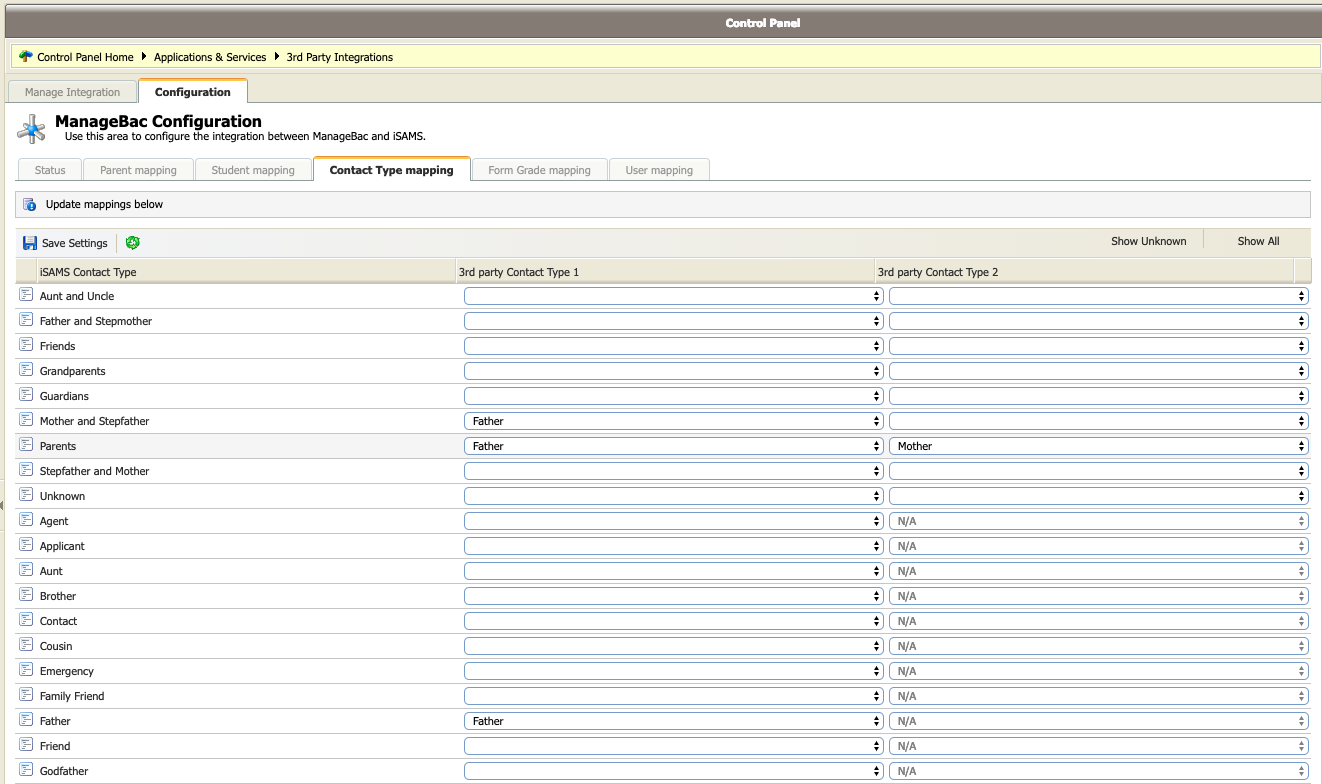Click the row icon beside Aunt
1322x784 pixels.
coord(26,571)
